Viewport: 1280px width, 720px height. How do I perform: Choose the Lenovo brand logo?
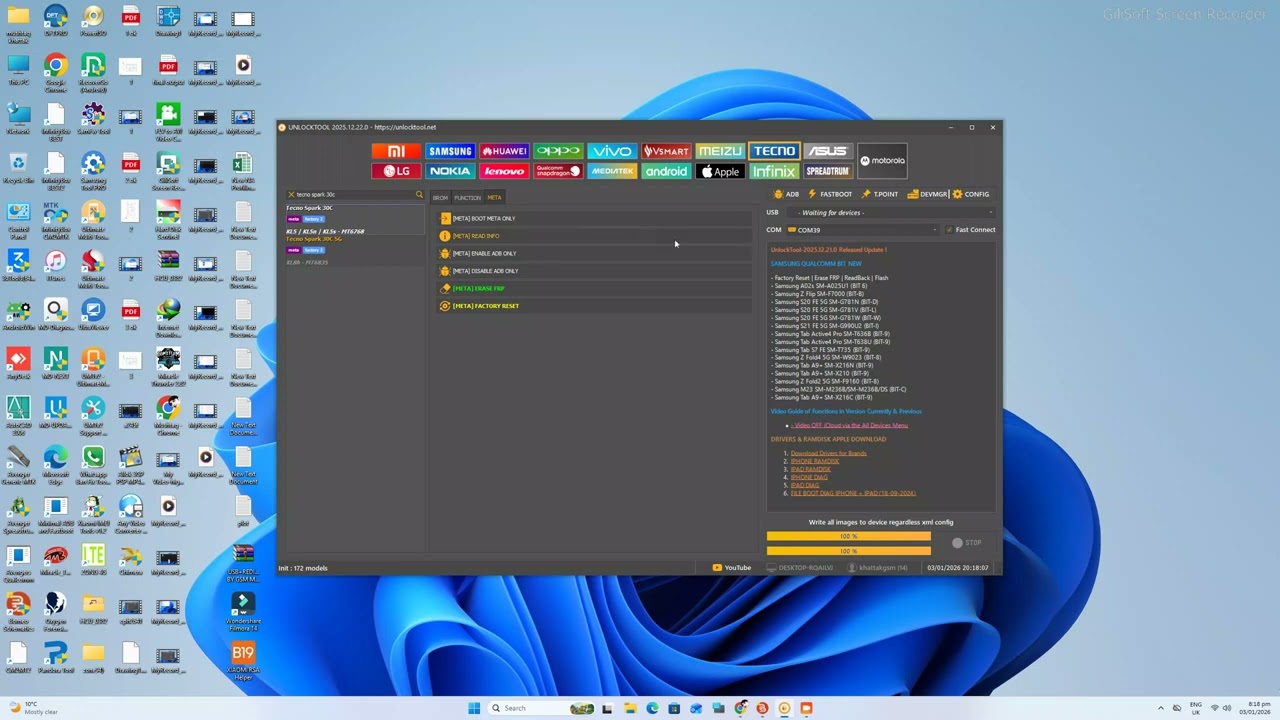click(504, 171)
